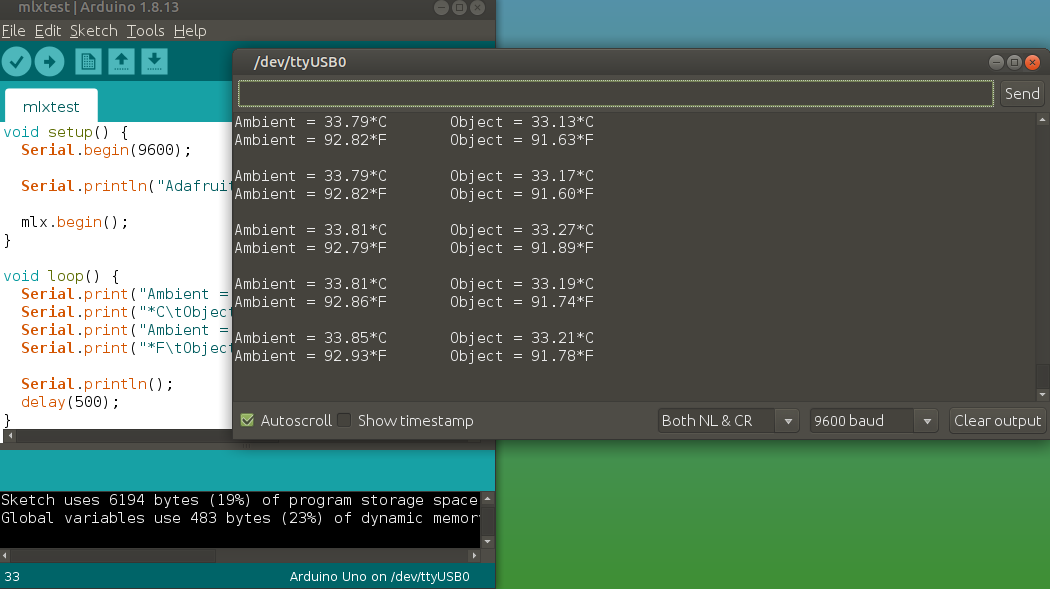1050x589 pixels.
Task: Open the File menu
Action: 13,30
